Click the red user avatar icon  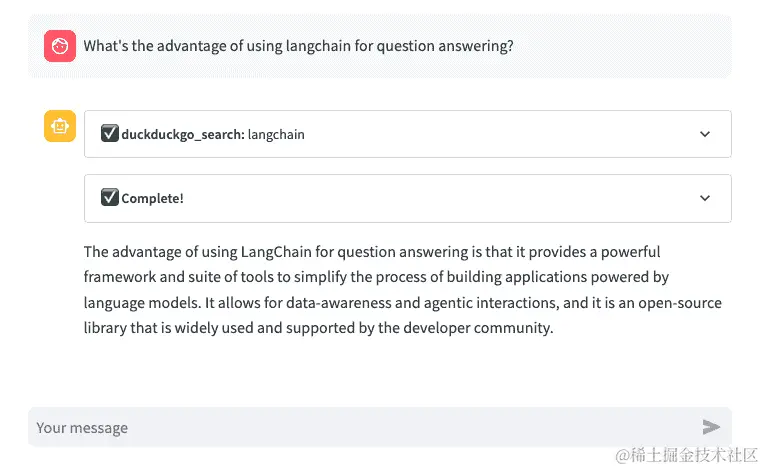tap(60, 46)
